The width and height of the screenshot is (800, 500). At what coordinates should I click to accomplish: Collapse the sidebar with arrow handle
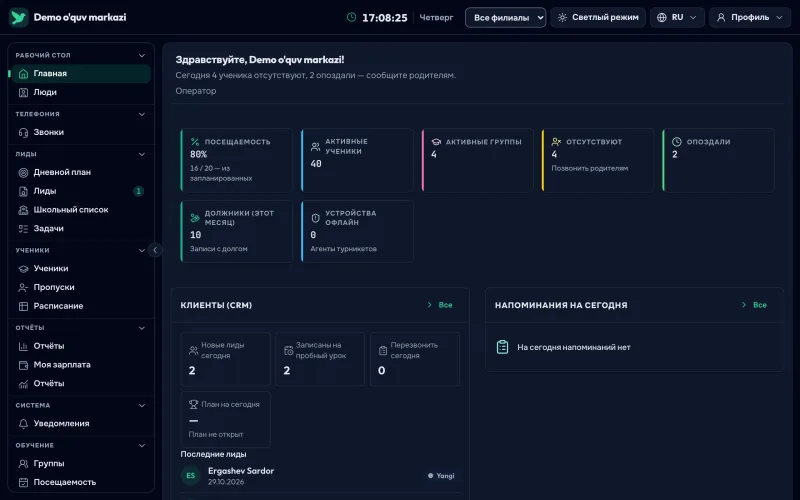click(x=155, y=250)
